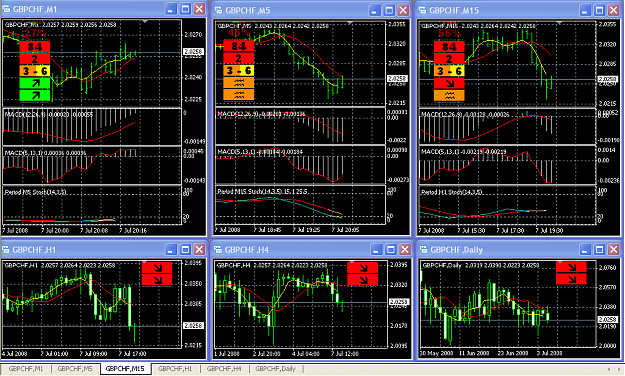The width and height of the screenshot is (625, 376).
Task: Switch to the GBPCHF,M1 bottom tab
Action: pyautogui.click(x=26, y=369)
